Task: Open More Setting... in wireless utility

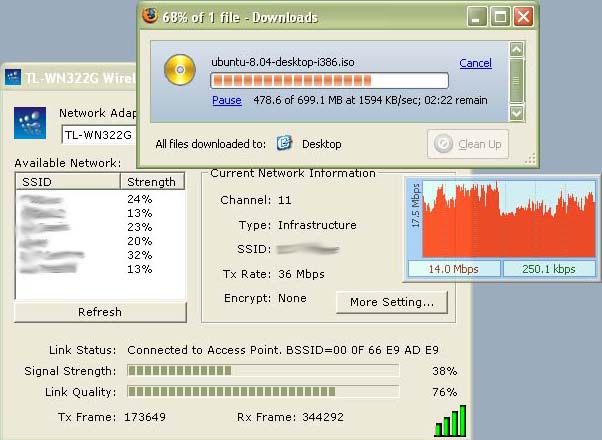Action: pyautogui.click(x=392, y=302)
